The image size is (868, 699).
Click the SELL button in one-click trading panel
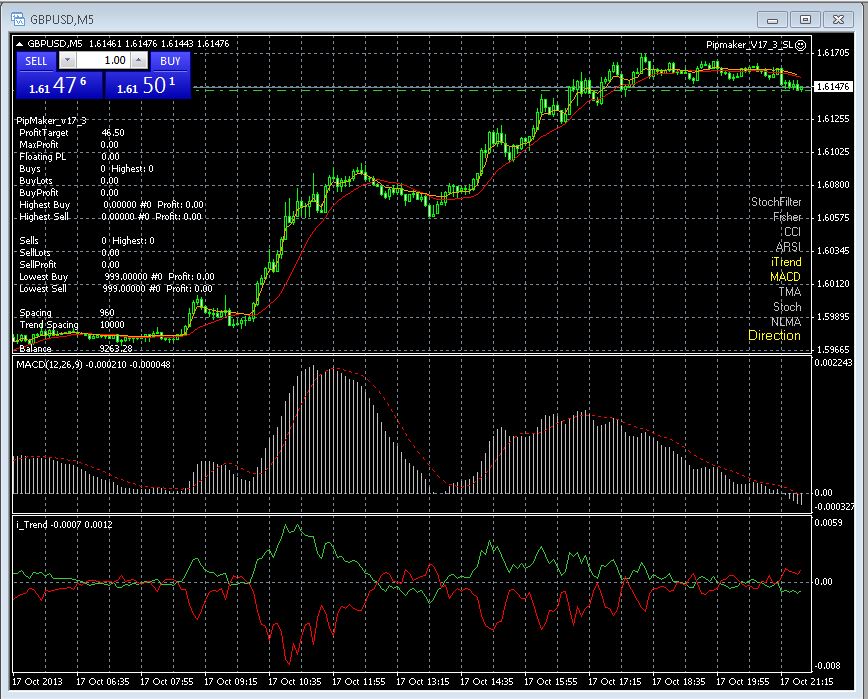coord(36,61)
